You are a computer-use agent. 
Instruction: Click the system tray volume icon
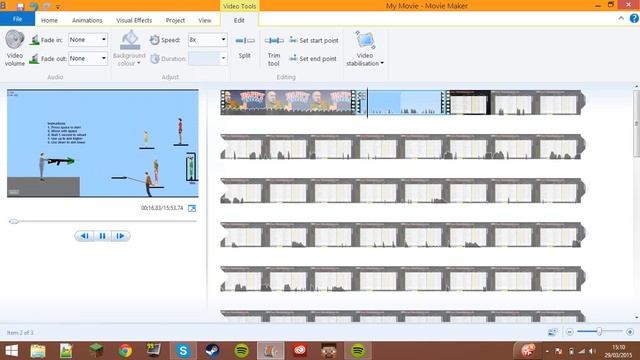592,351
